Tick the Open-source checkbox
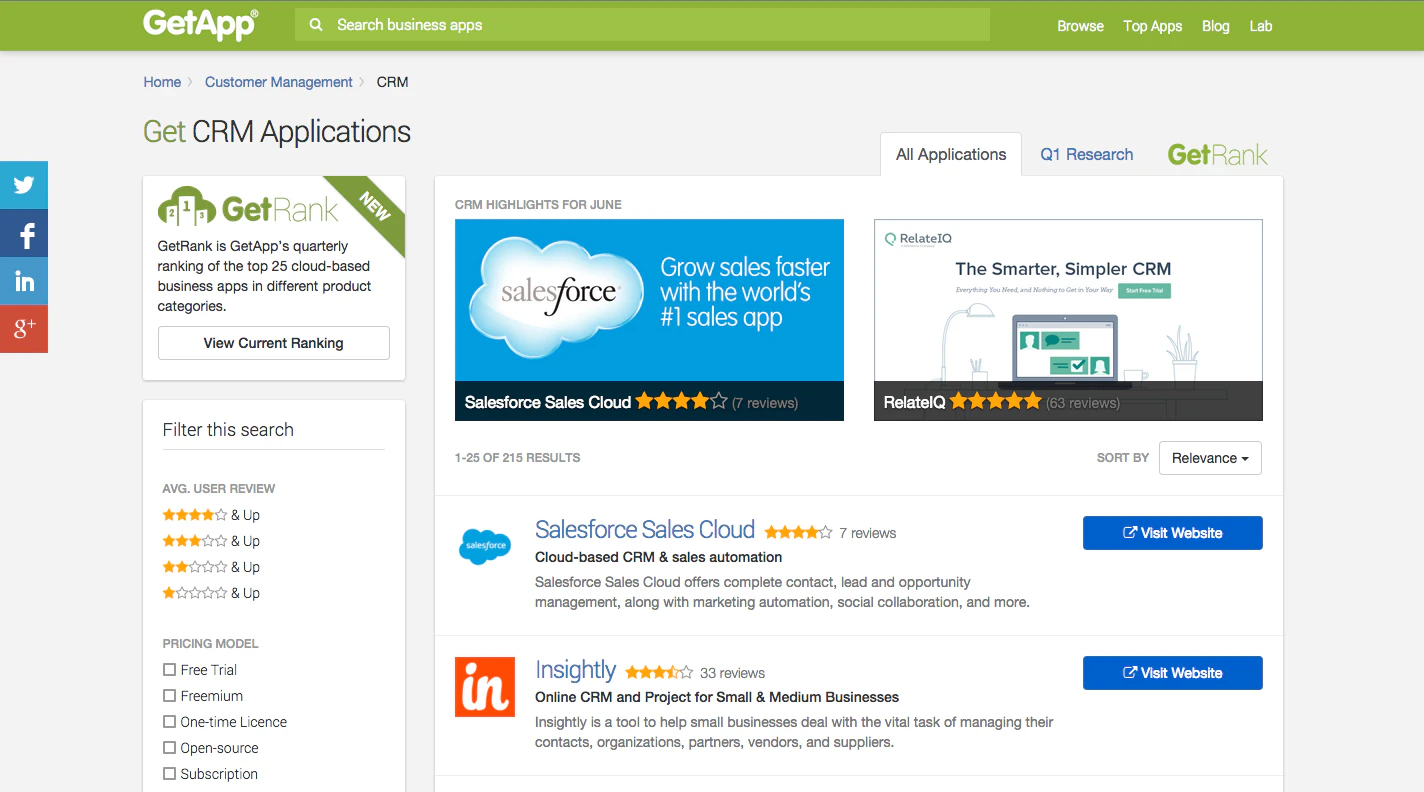 (169, 747)
